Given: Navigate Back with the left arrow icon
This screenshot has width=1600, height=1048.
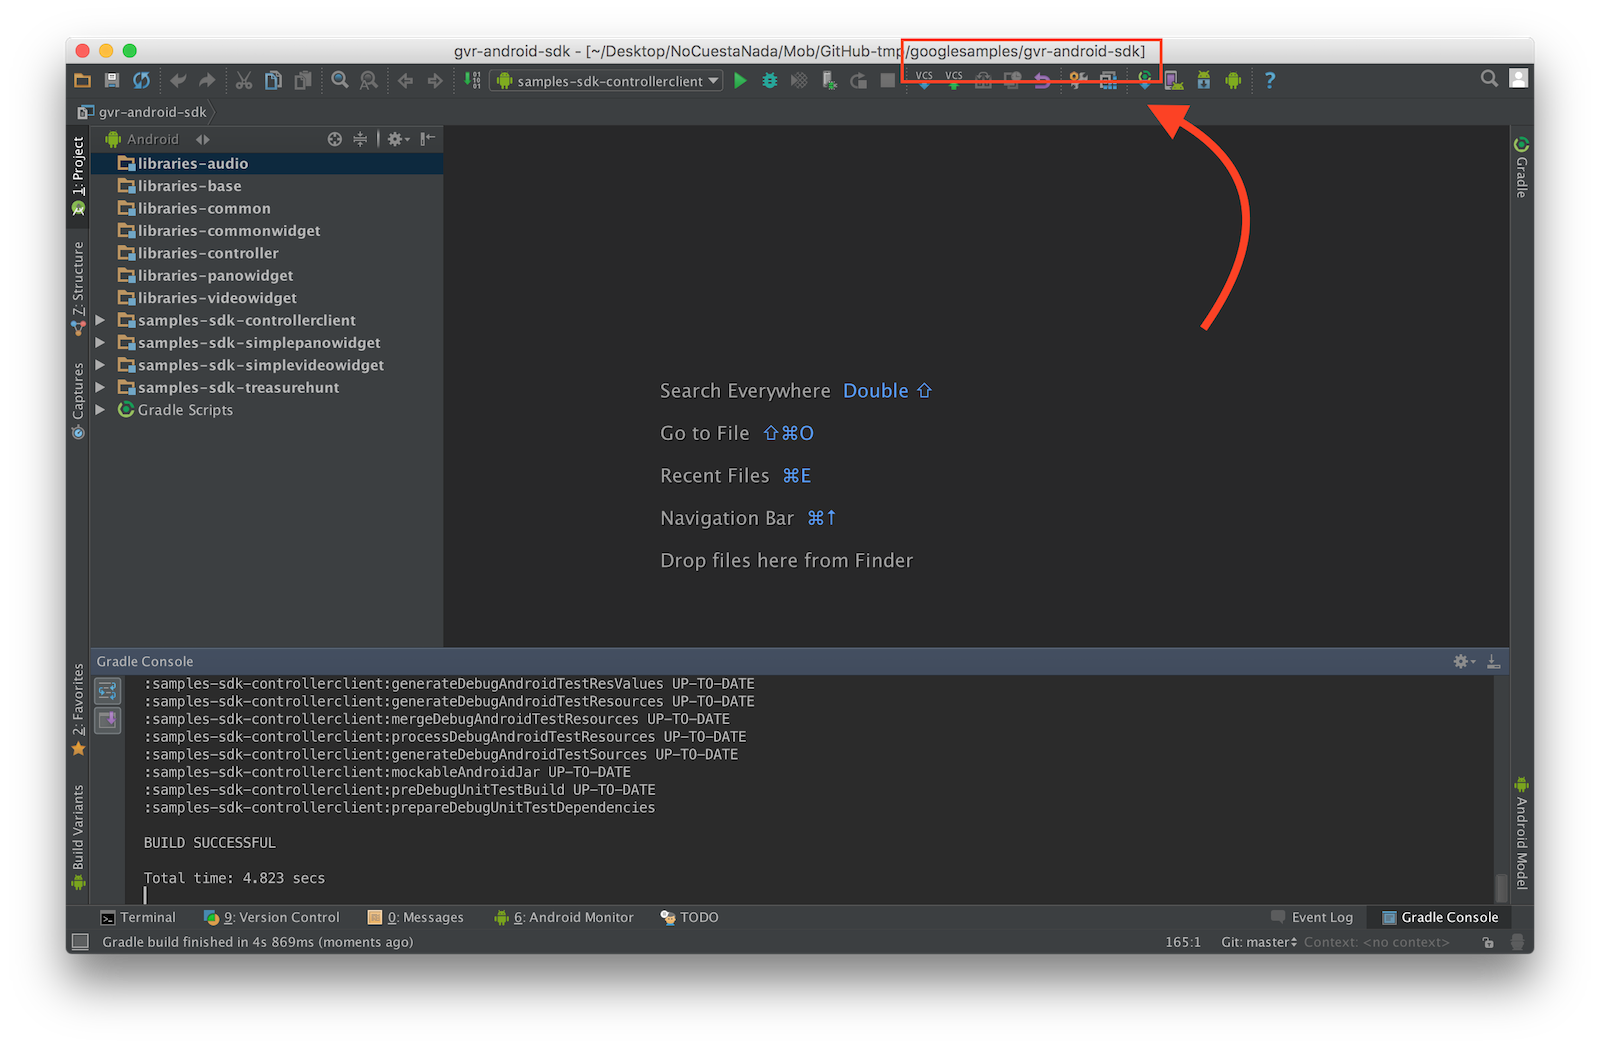Looking at the screenshot, I should [406, 81].
